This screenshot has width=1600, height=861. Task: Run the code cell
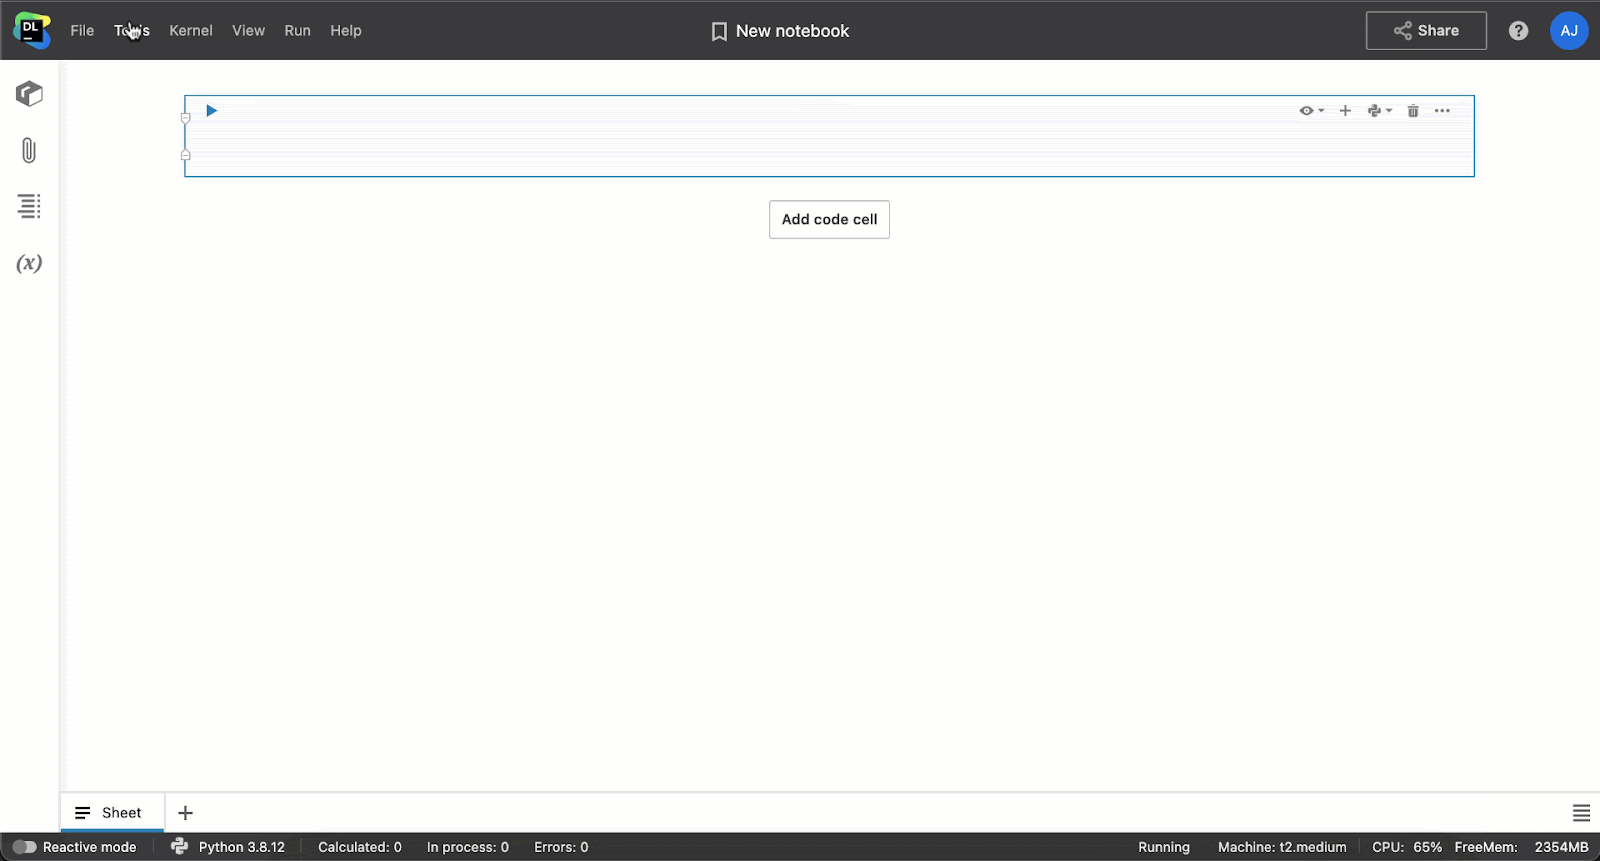pyautogui.click(x=211, y=111)
